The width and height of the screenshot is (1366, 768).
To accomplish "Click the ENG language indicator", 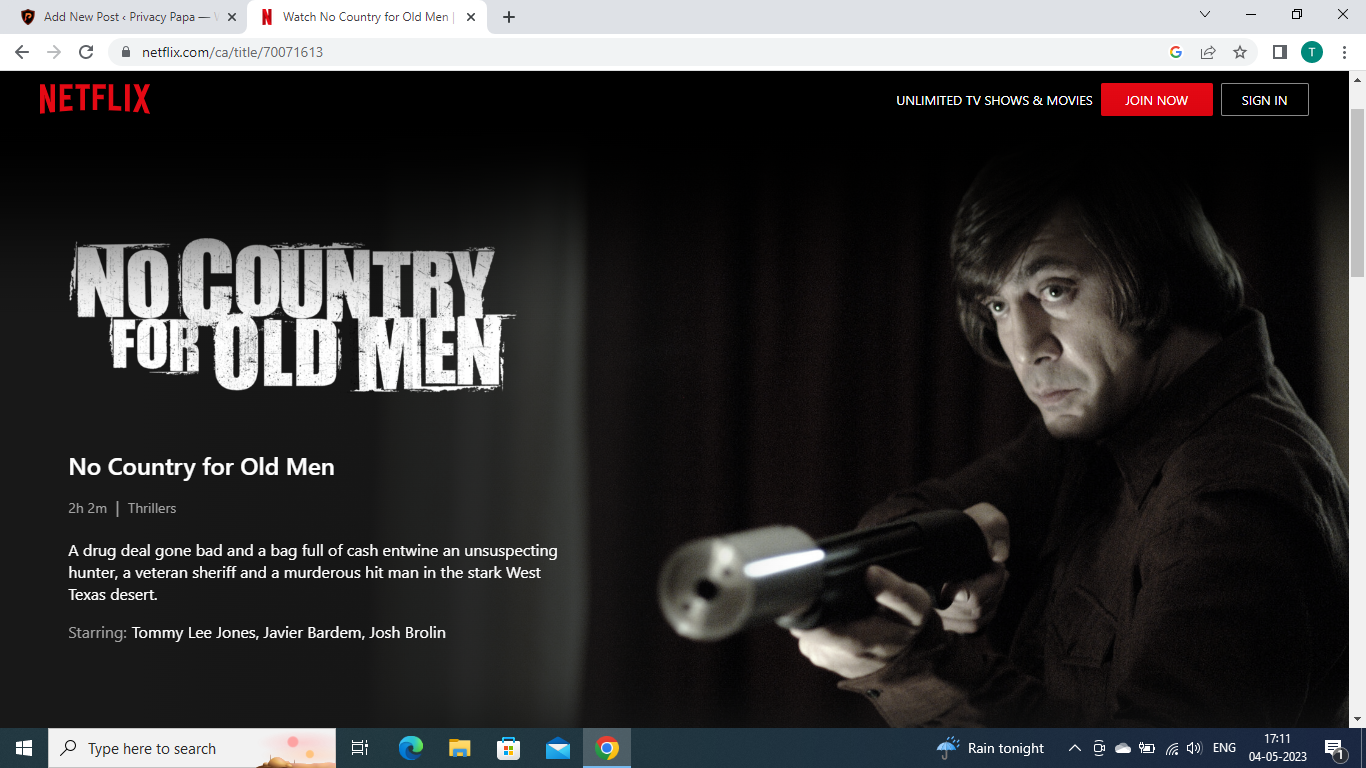I will click(x=1224, y=748).
